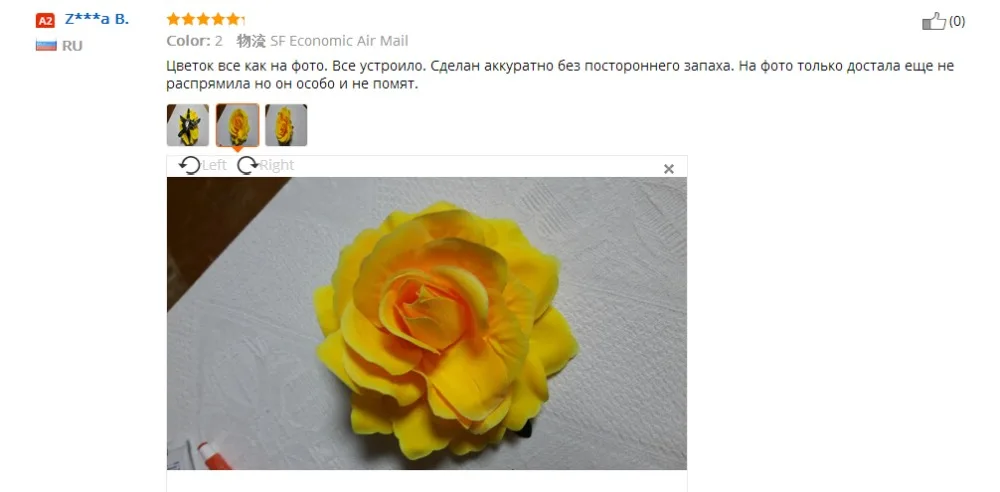The width and height of the screenshot is (1000, 492).
Task: Click the "Right" rotate label
Action: click(277, 165)
